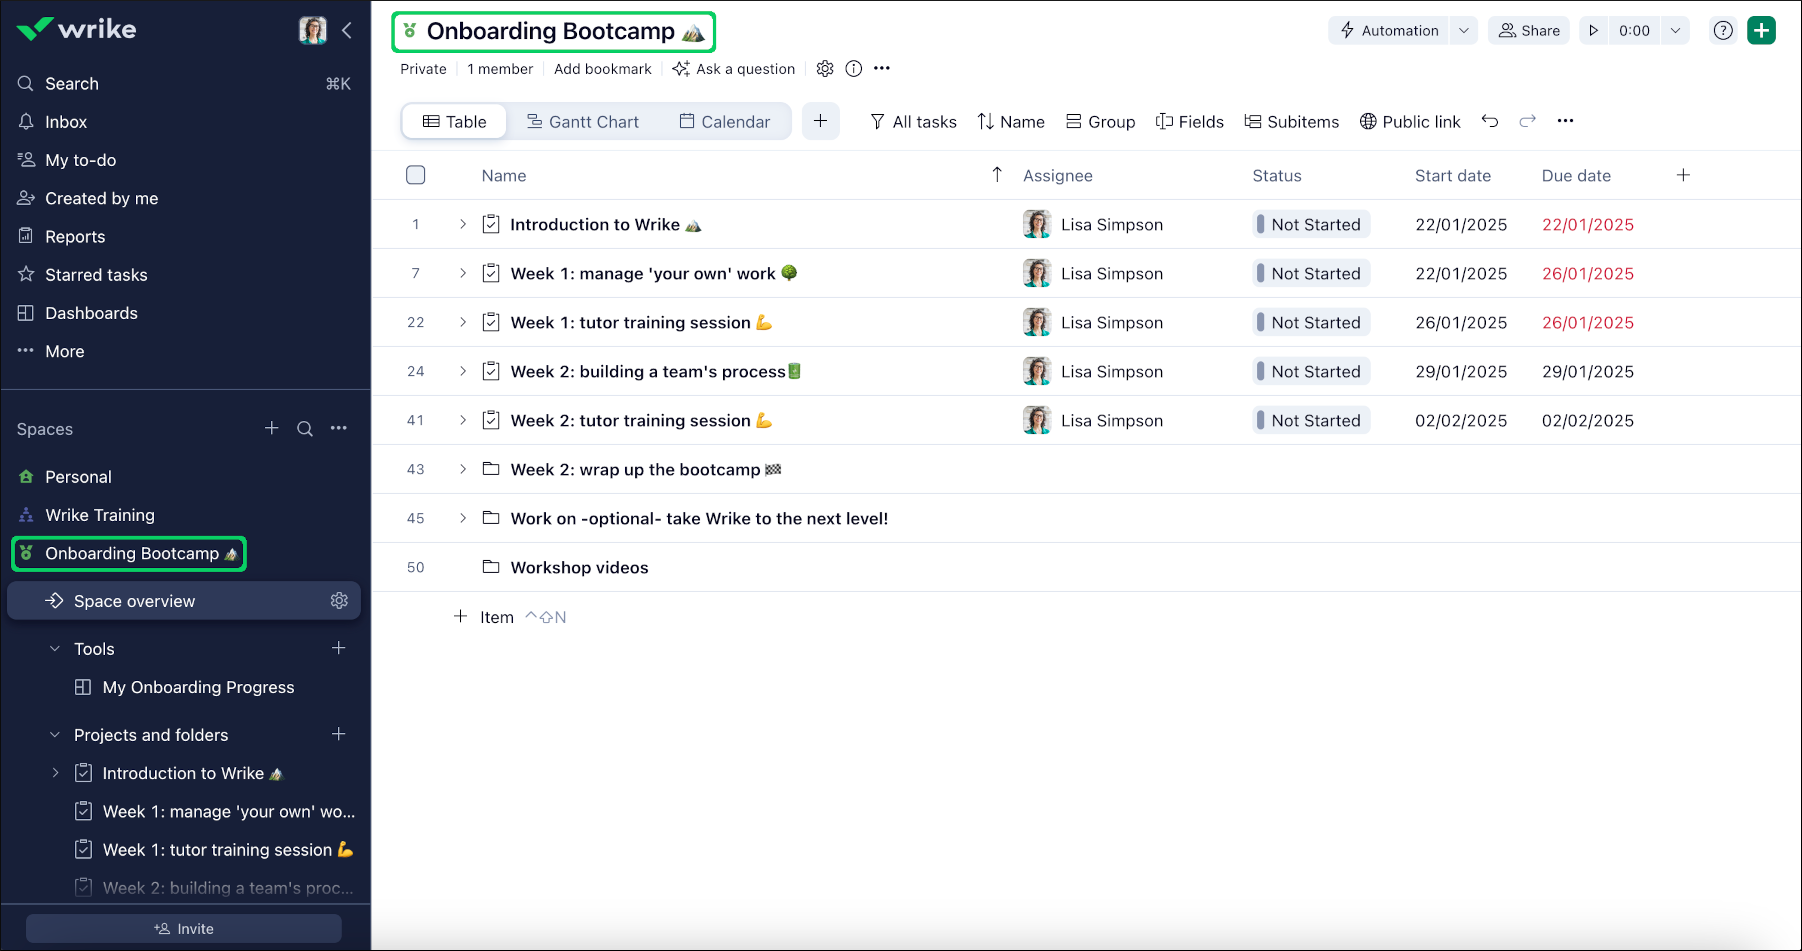Open the Inbox icon in the sidebar
1802x951 pixels.
[25, 121]
